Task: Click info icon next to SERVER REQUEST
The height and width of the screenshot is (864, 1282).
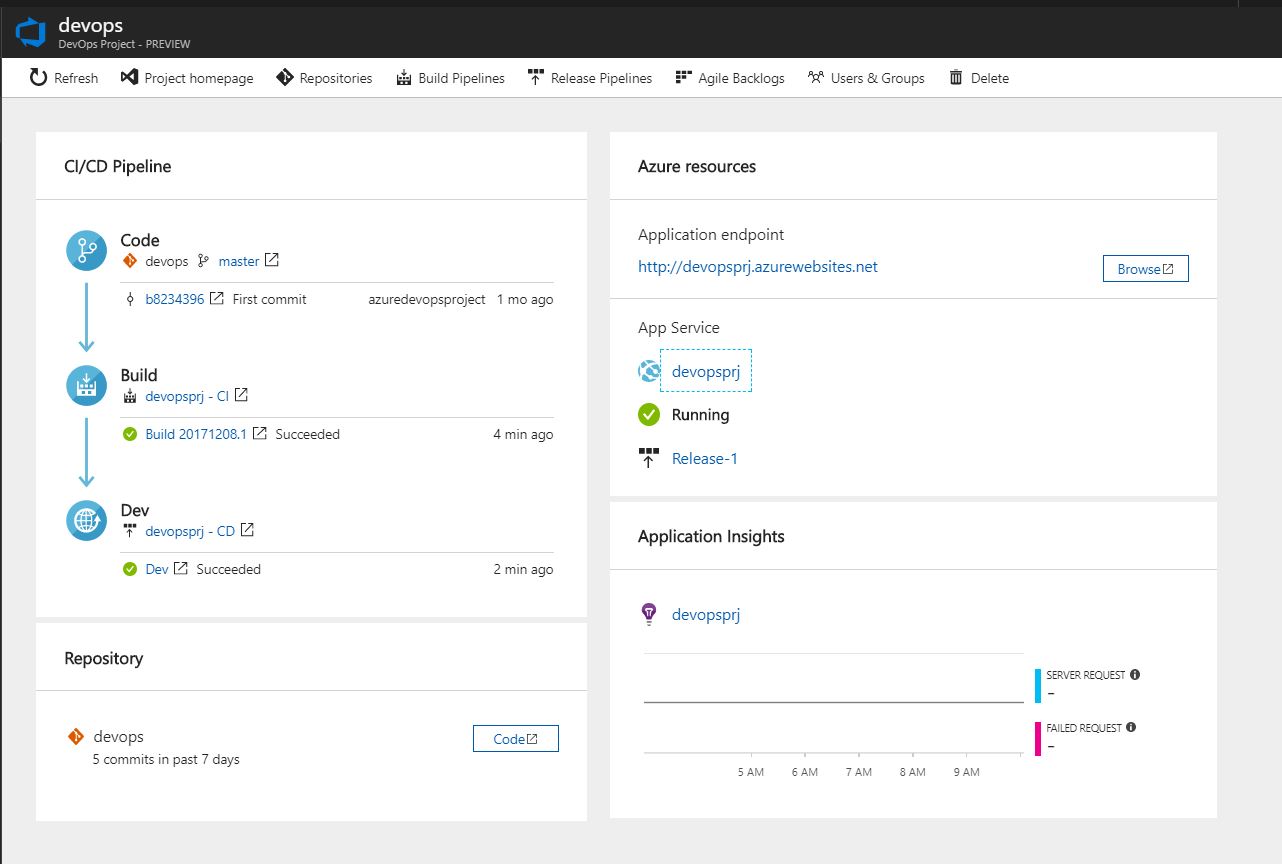Action: coord(1135,675)
